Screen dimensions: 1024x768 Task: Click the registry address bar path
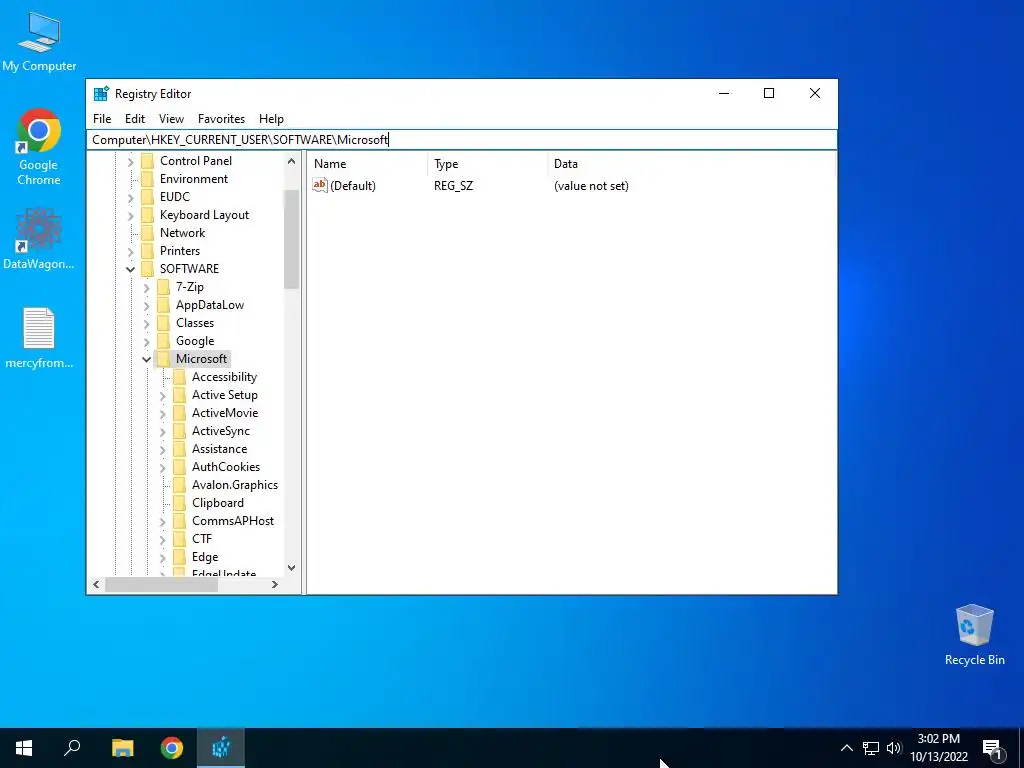click(462, 140)
